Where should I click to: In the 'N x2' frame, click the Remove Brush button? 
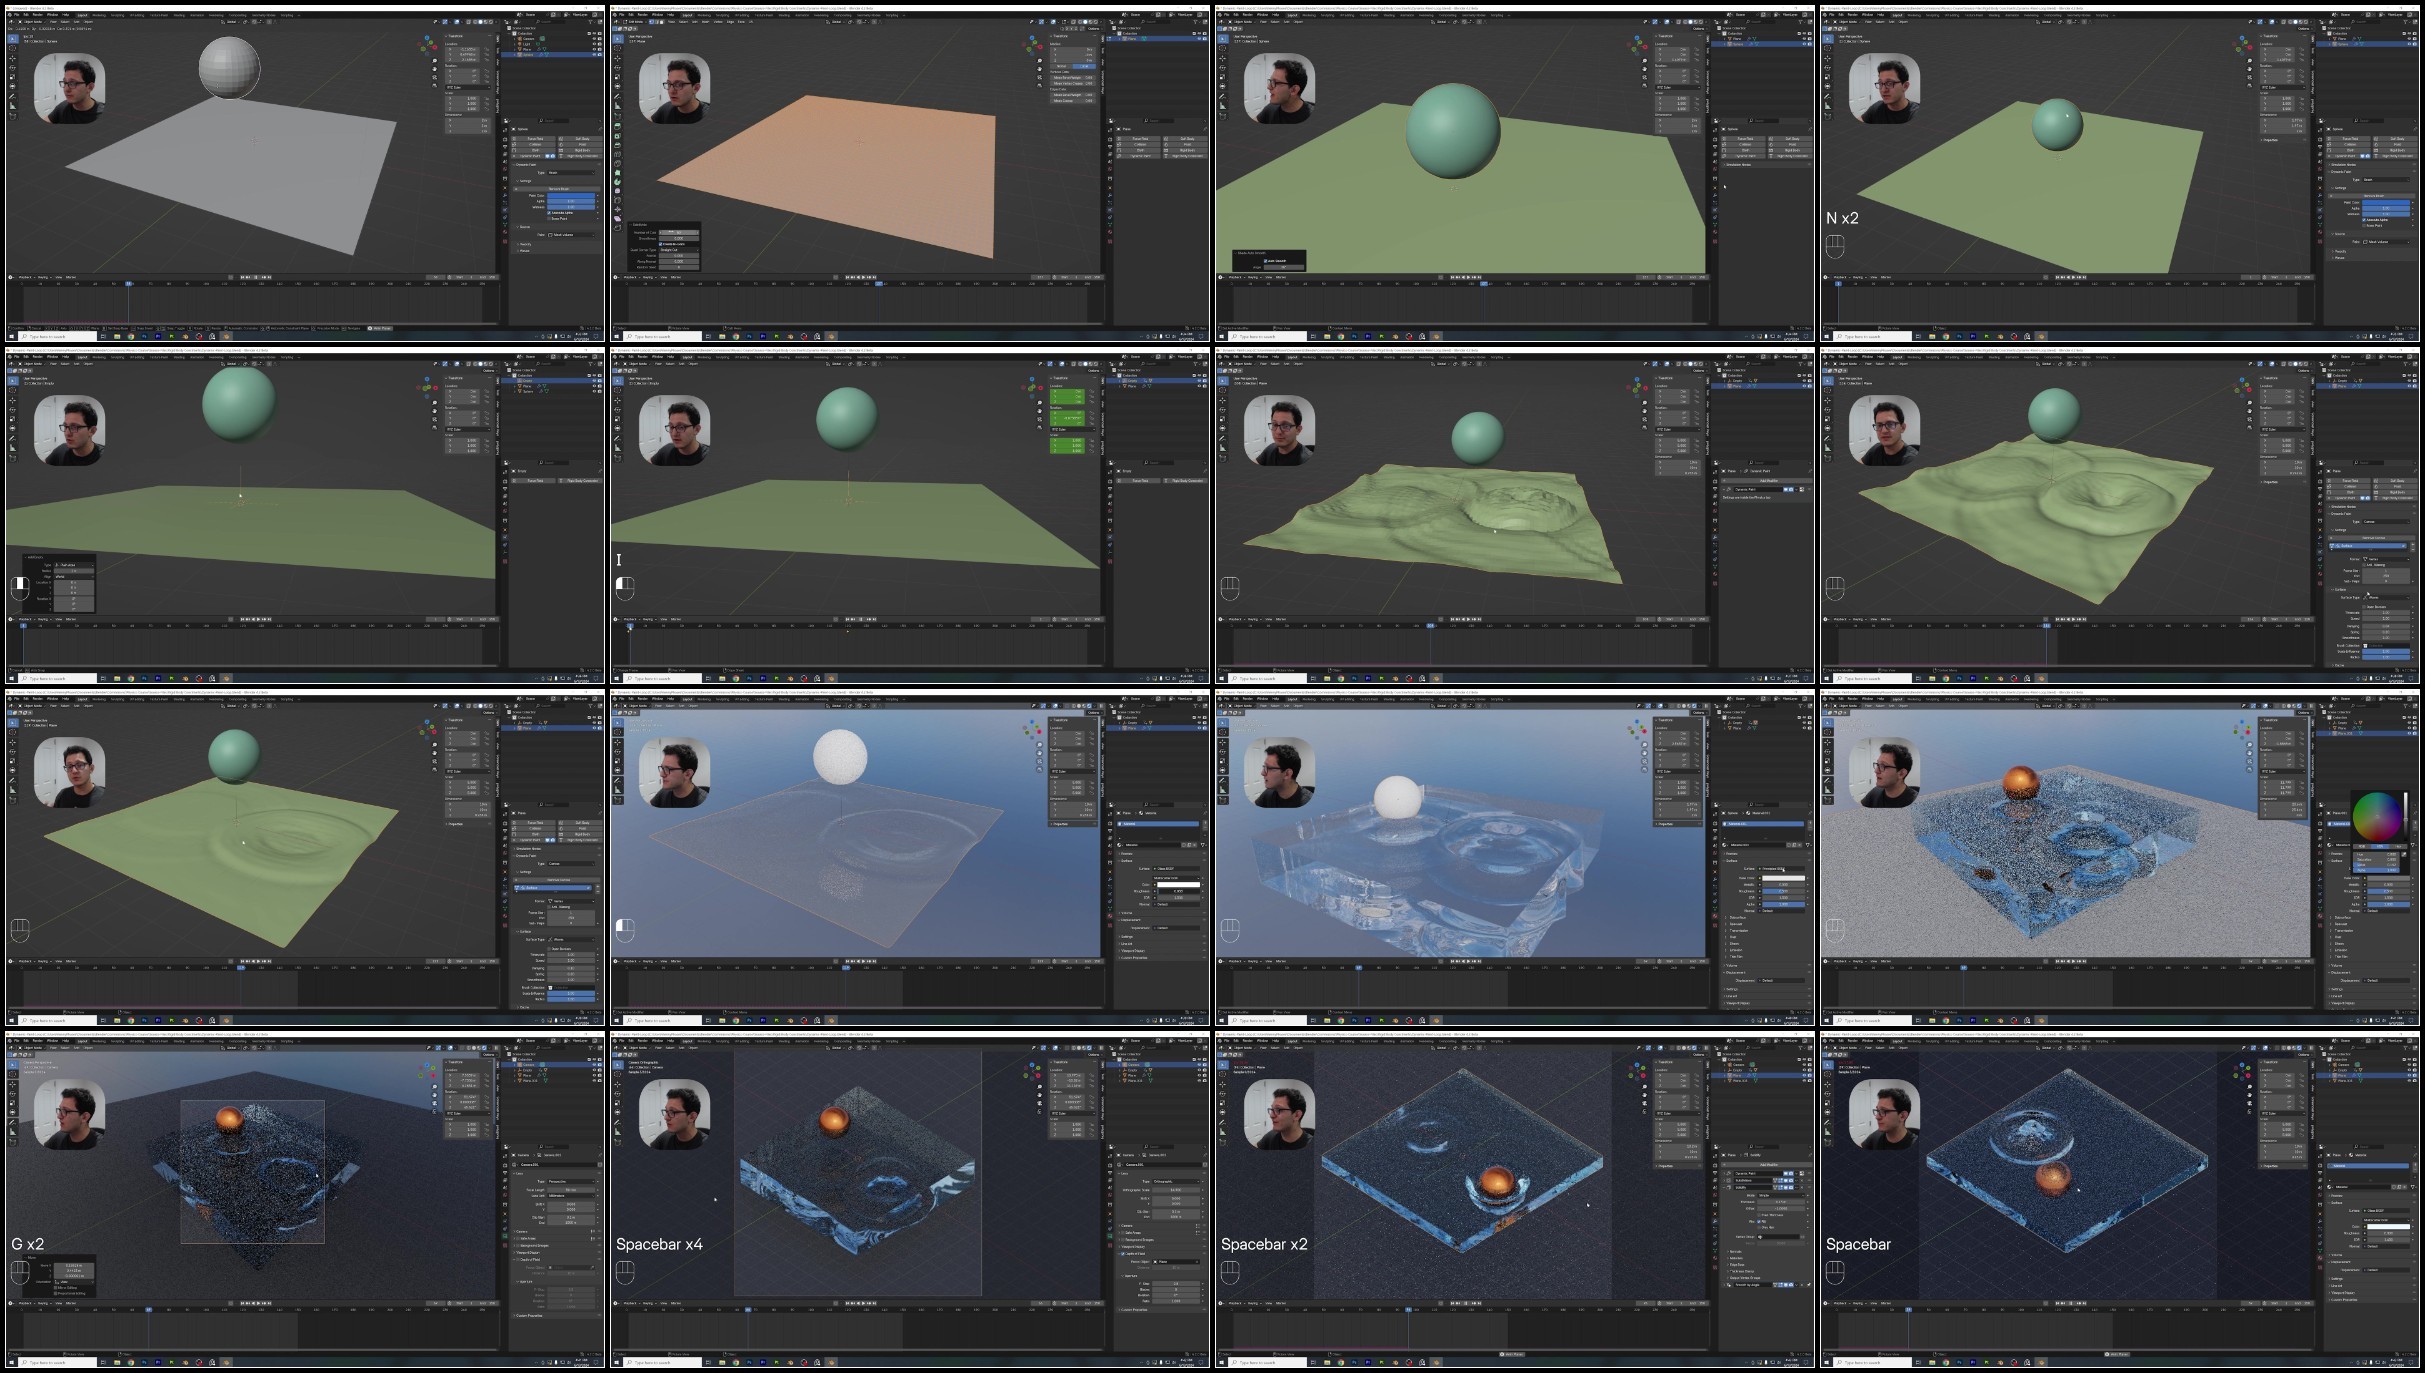point(2371,196)
